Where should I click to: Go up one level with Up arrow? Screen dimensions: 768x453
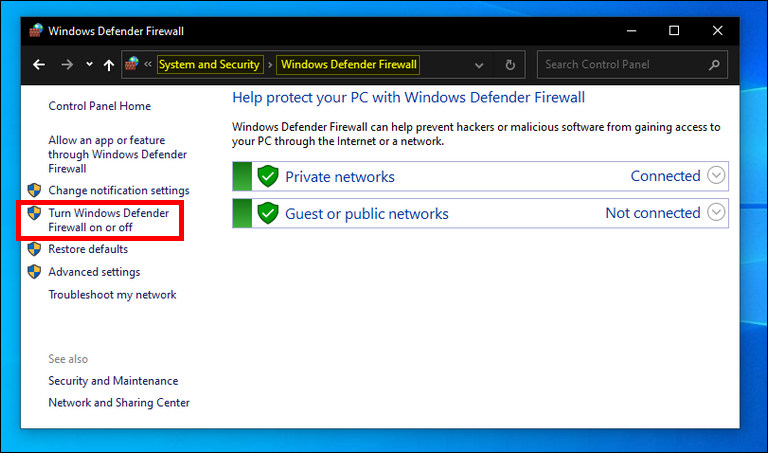click(x=109, y=65)
